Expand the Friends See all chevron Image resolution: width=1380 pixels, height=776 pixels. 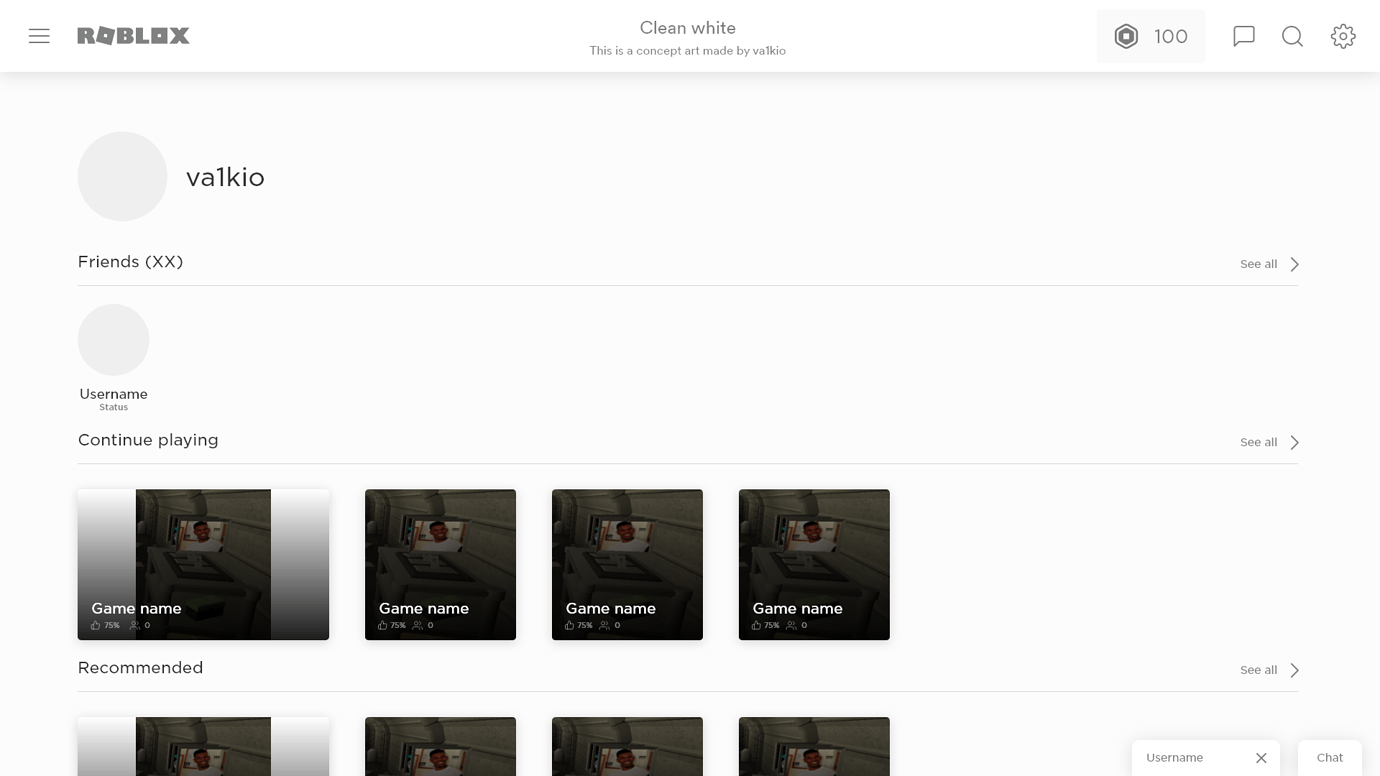coord(1294,264)
